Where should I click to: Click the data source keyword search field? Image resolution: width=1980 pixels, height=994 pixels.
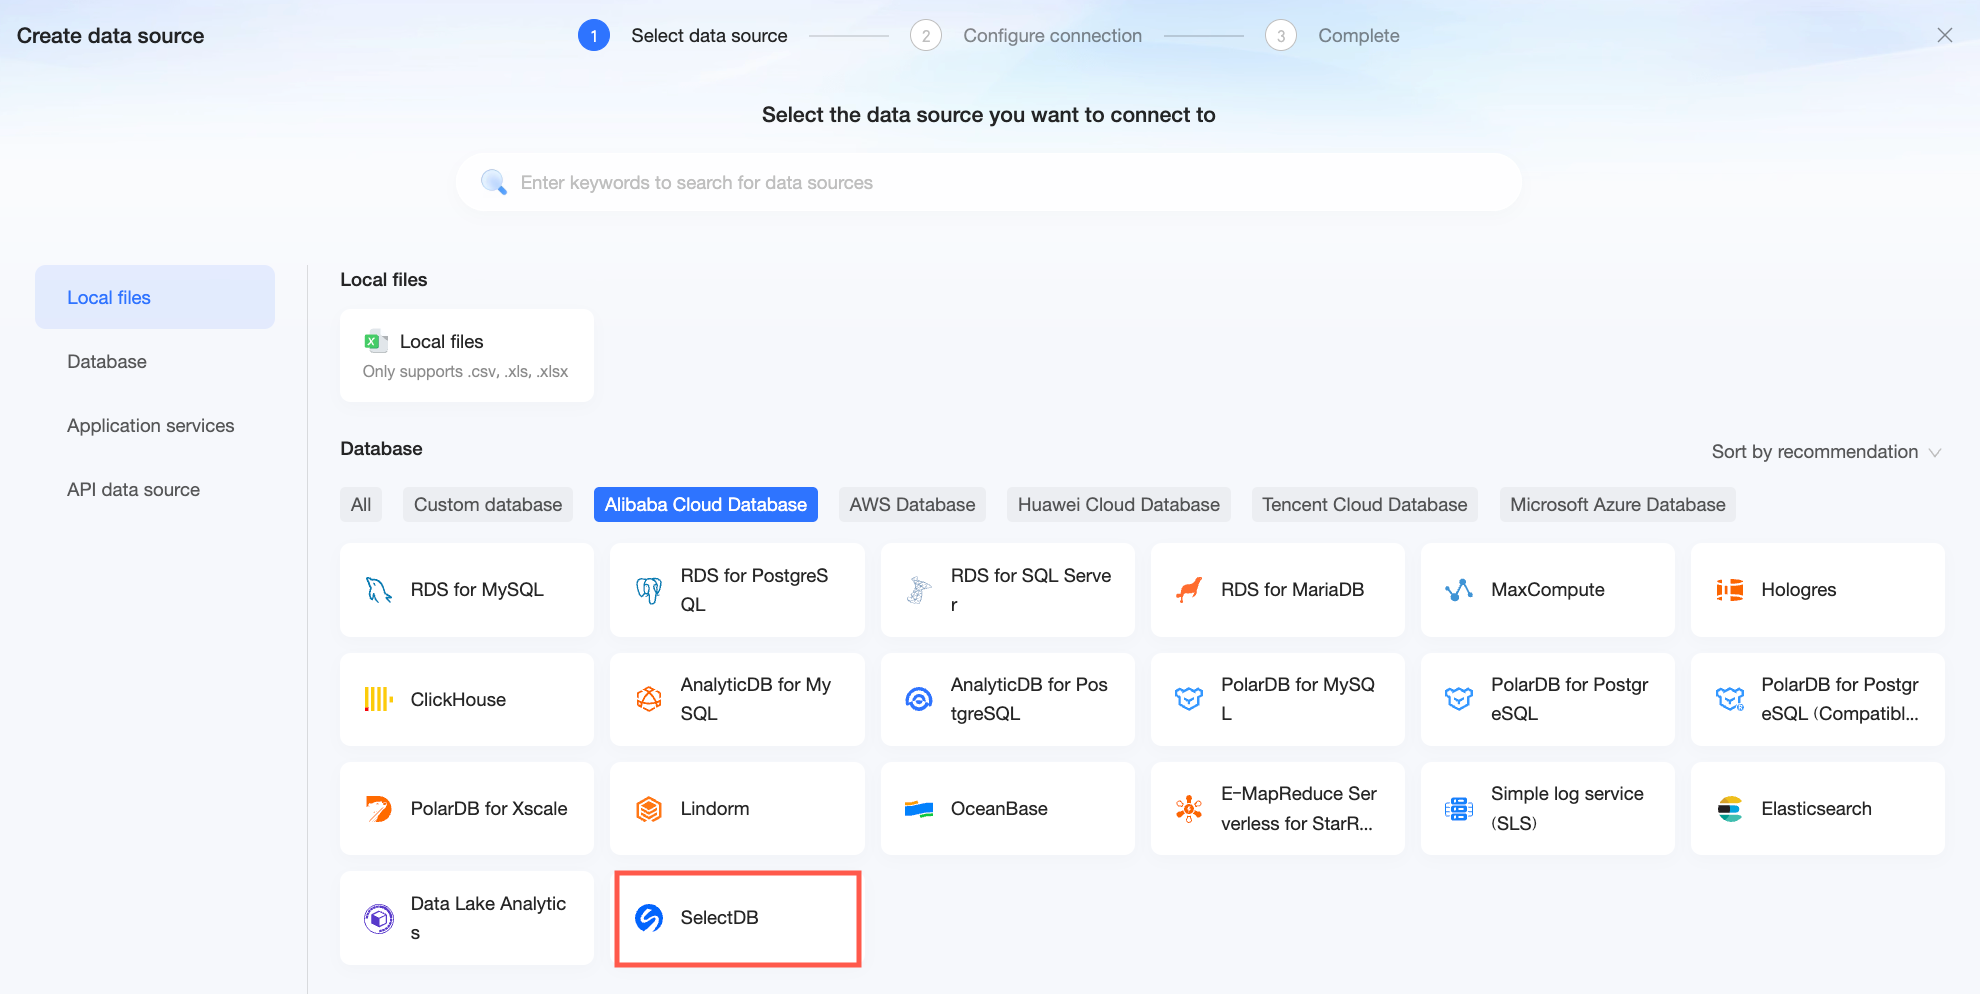988,182
